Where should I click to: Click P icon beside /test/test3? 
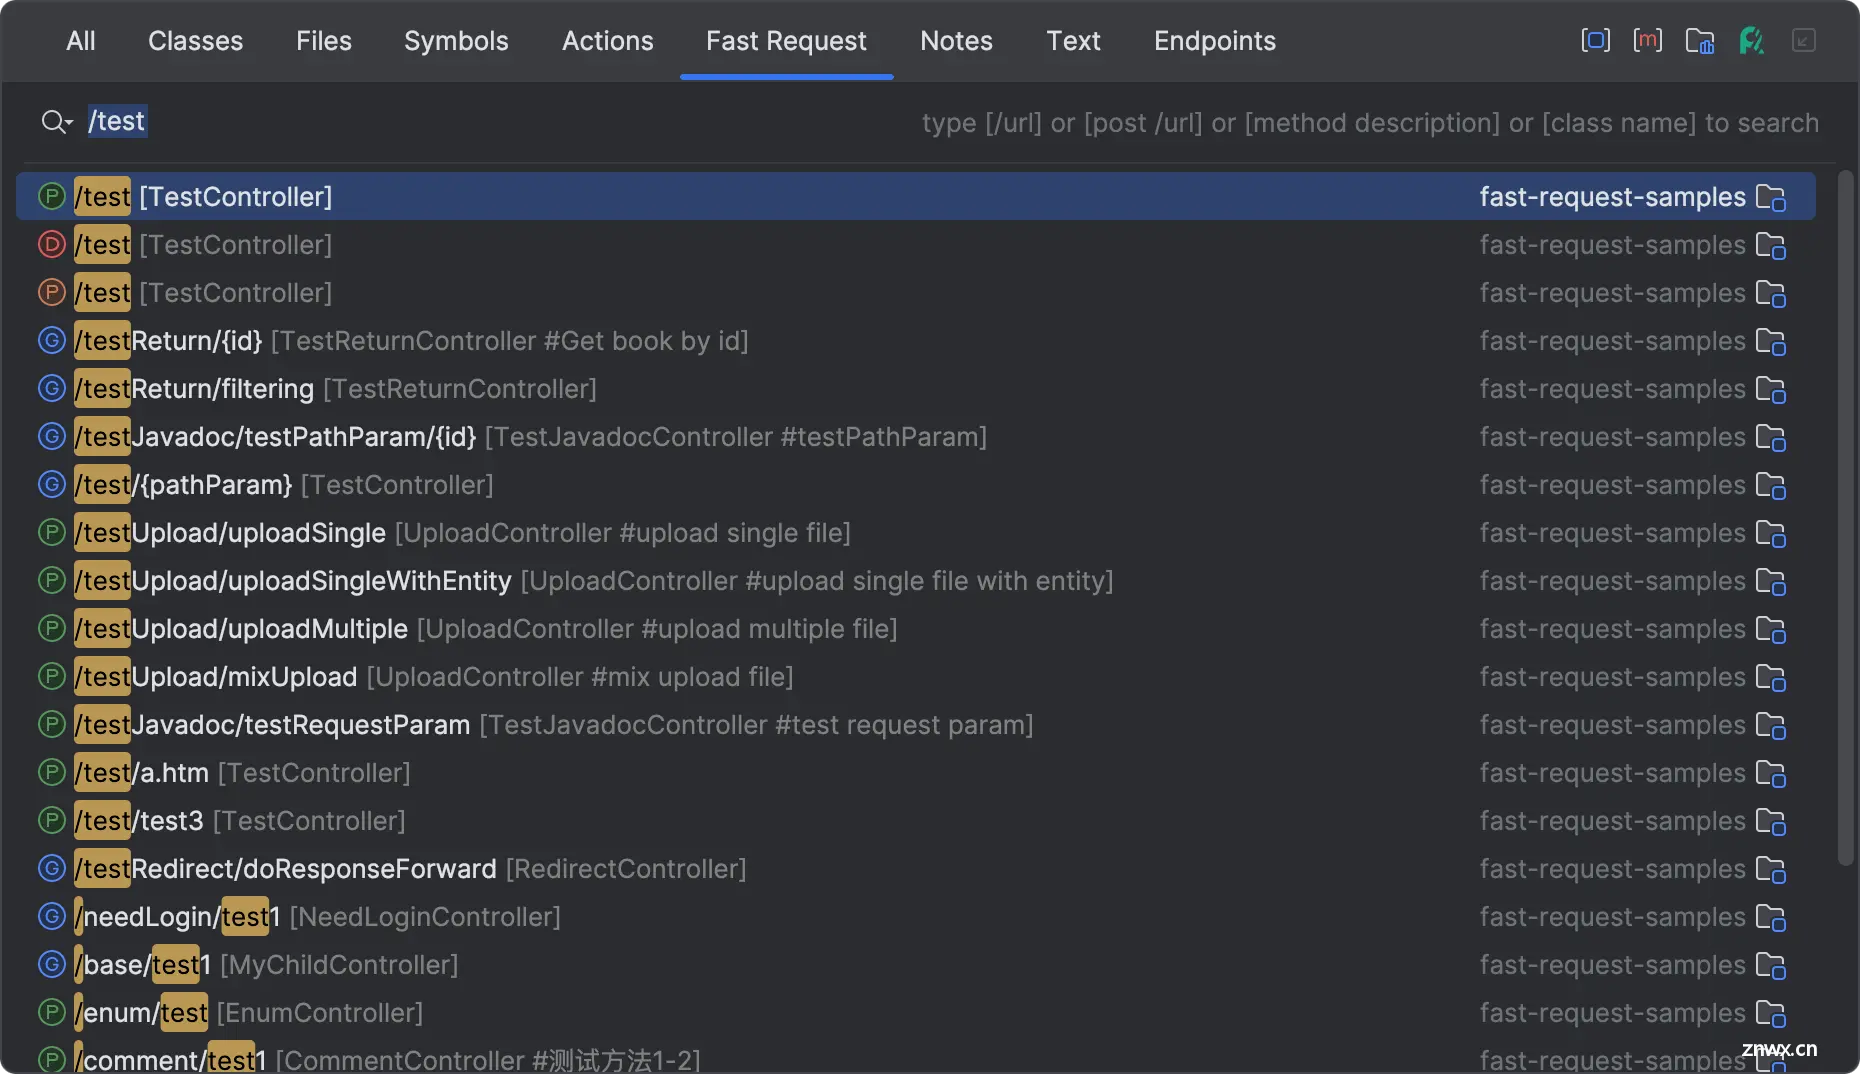52,820
